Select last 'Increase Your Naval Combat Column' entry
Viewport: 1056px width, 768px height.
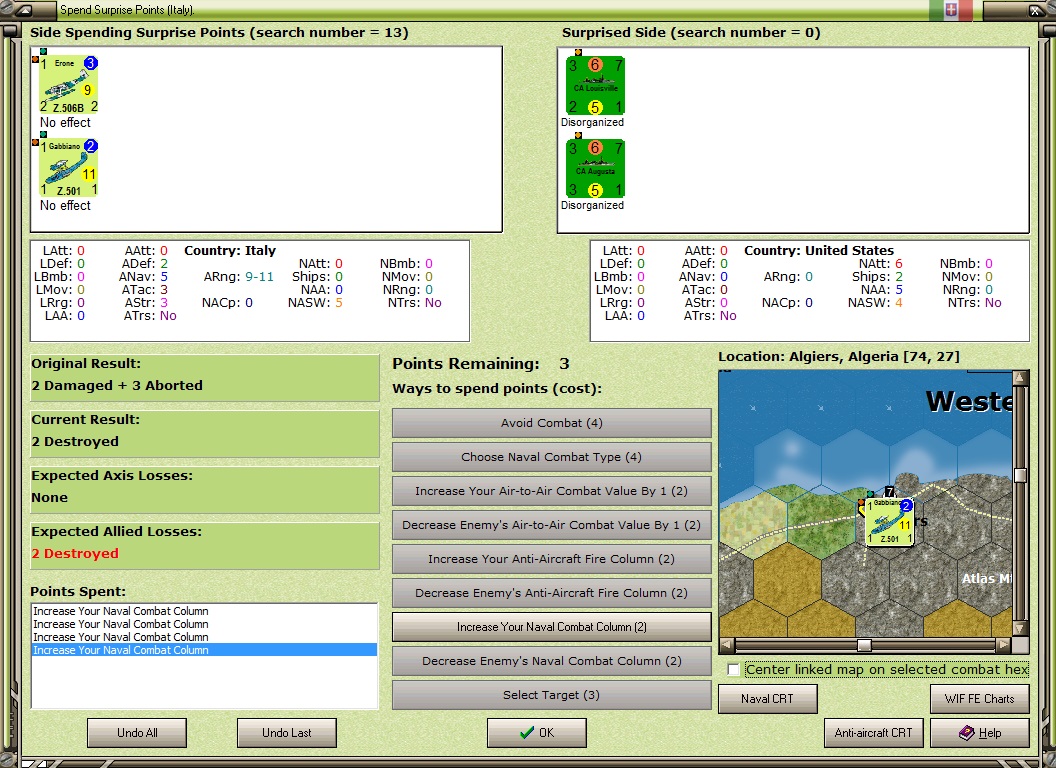[204, 650]
